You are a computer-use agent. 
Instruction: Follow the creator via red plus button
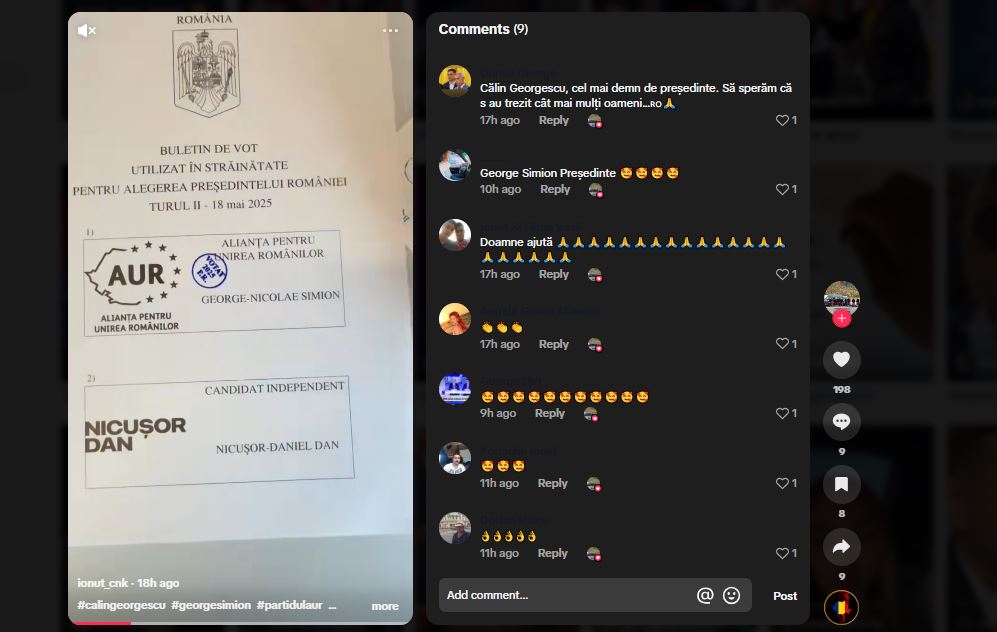click(842, 319)
